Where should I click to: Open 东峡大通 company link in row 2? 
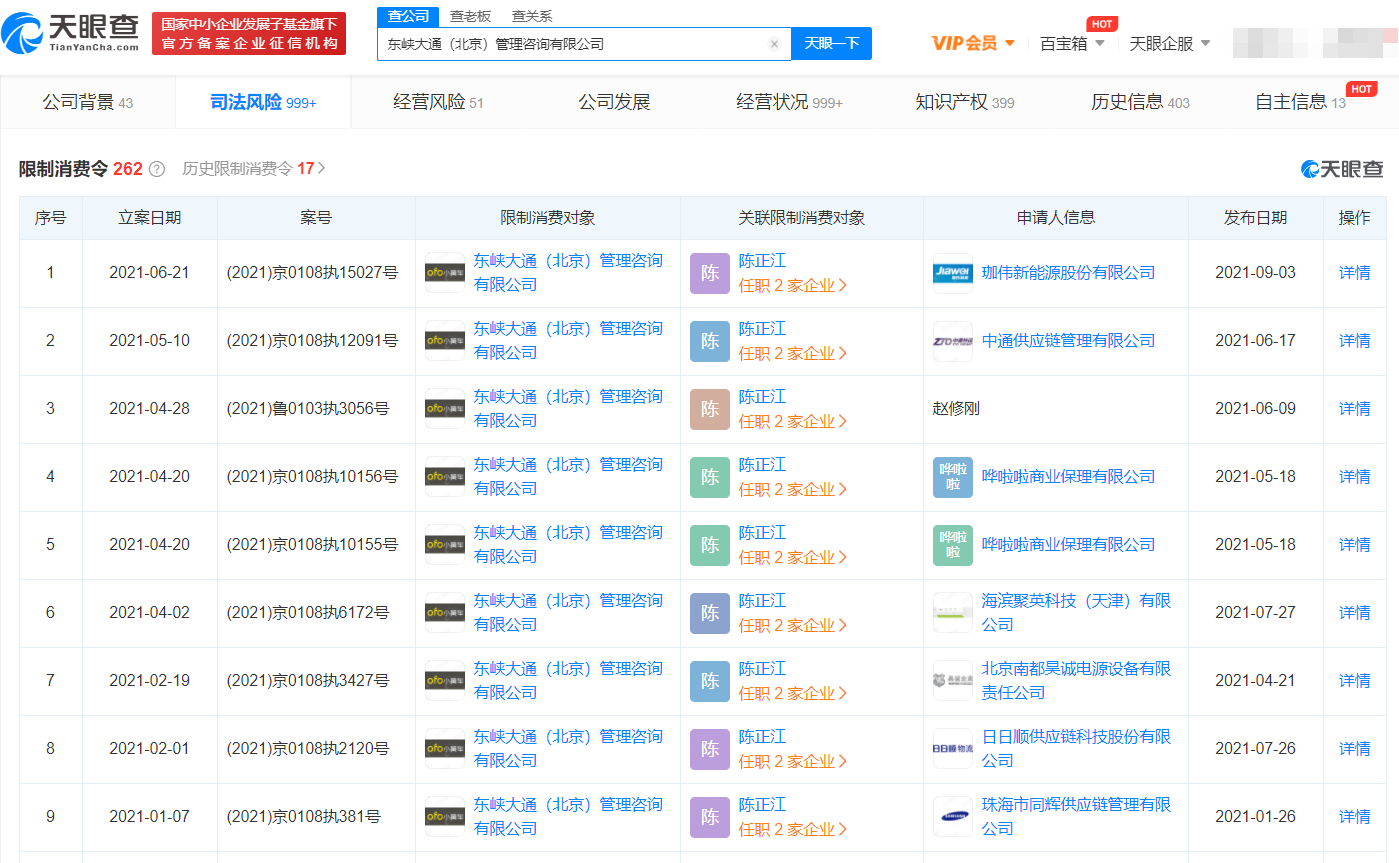tap(568, 341)
